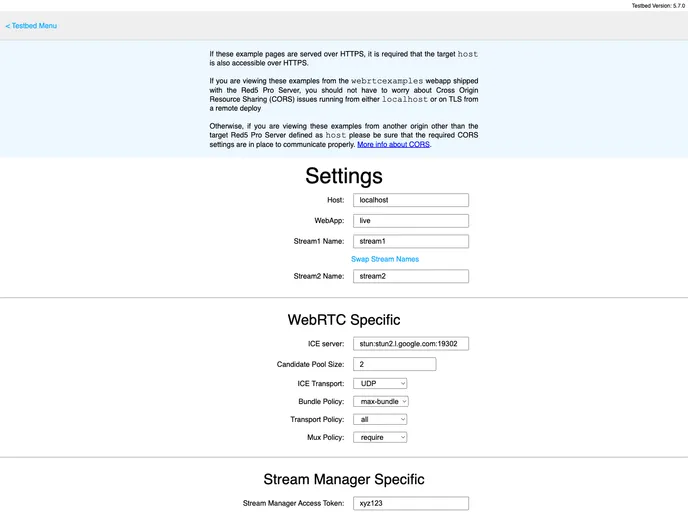
Task: Click the Candidate Pool Size label
Action: (x=310, y=364)
